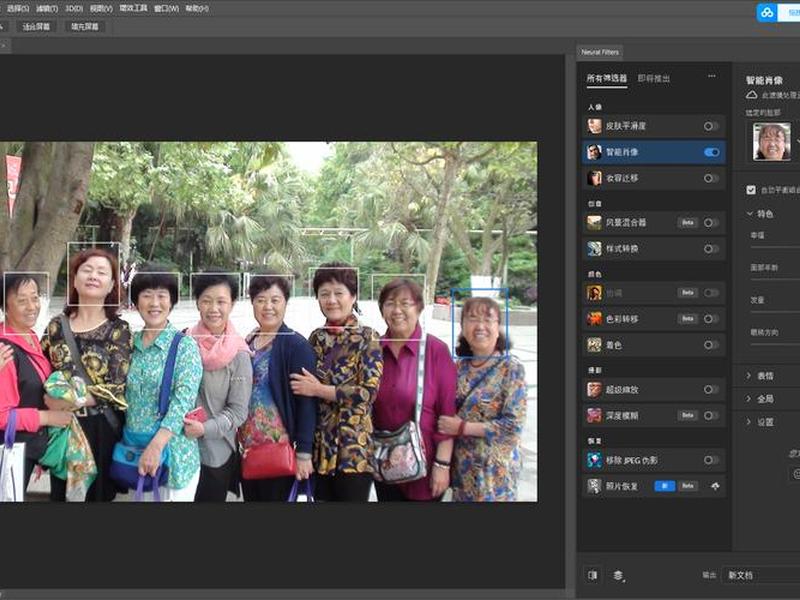Click the preview original toggle icon at bottom

tap(592, 575)
